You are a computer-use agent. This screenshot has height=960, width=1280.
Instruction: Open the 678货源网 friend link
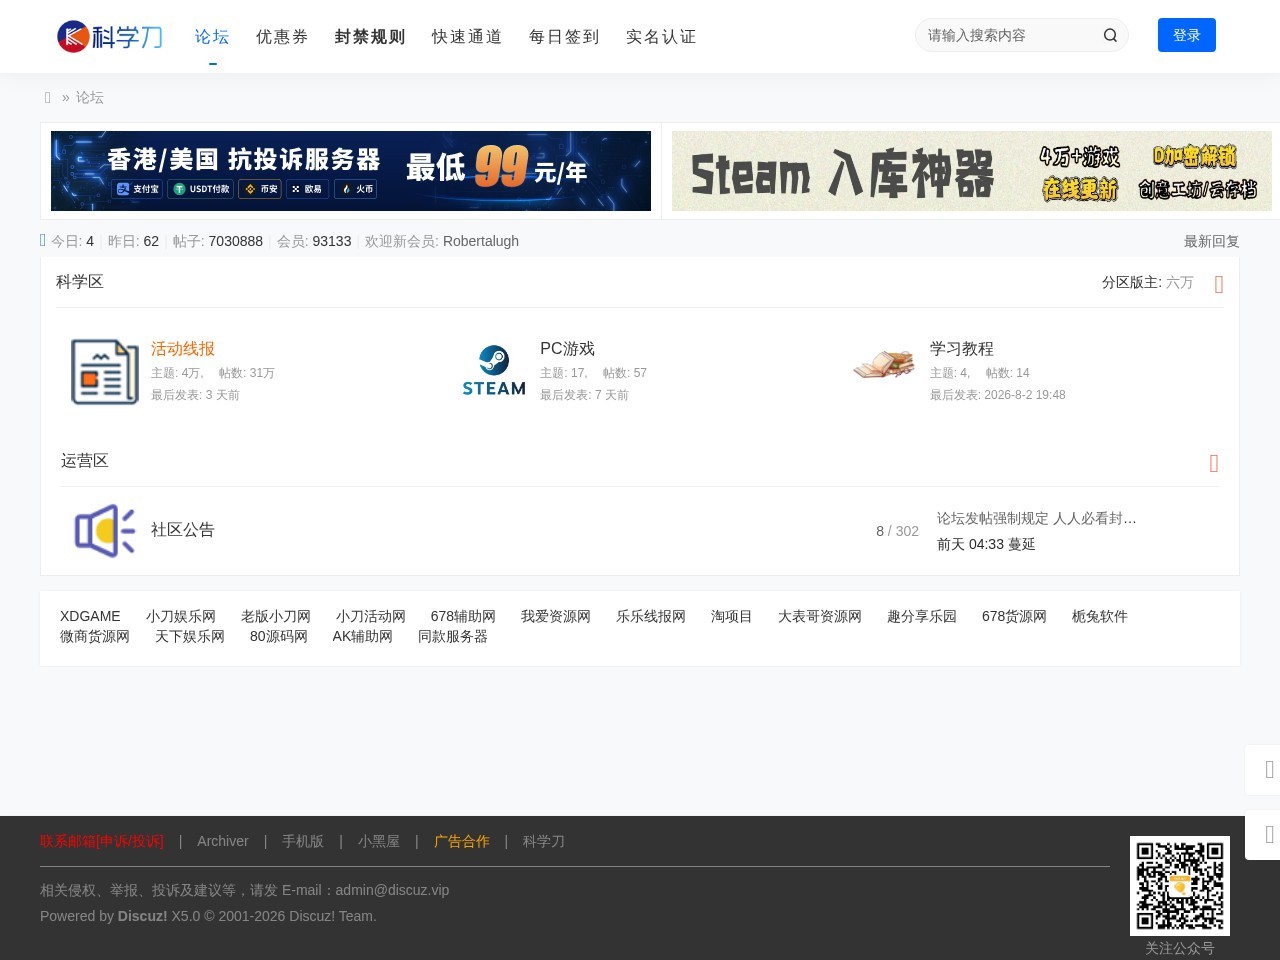coord(1014,616)
